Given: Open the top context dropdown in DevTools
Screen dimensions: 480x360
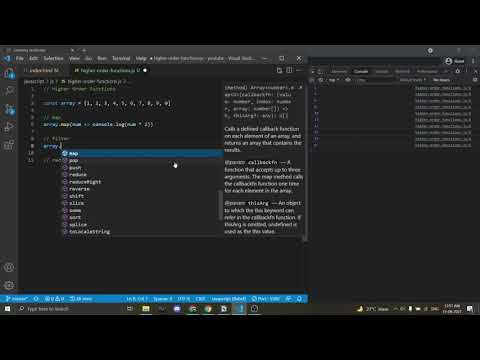Looking at the screenshot, I should click(x=334, y=80).
